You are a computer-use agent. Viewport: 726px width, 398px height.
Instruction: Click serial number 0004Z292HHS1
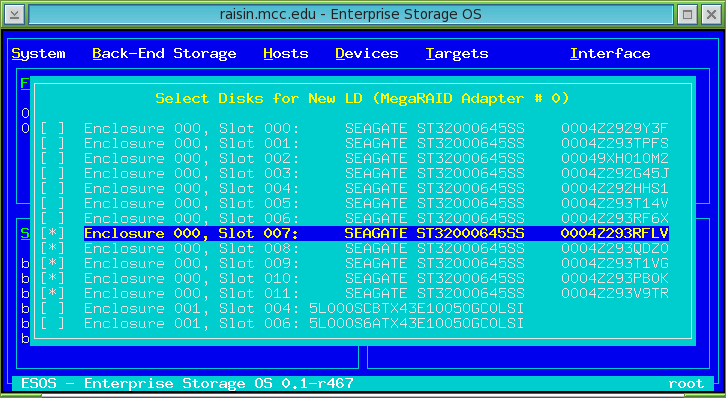(615, 188)
